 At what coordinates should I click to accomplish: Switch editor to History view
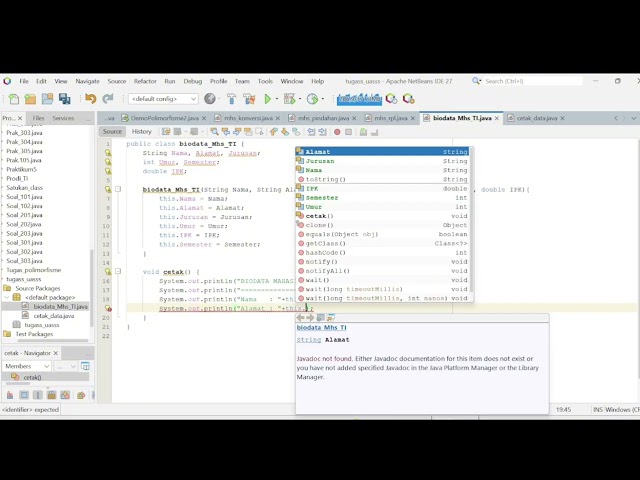click(x=142, y=131)
